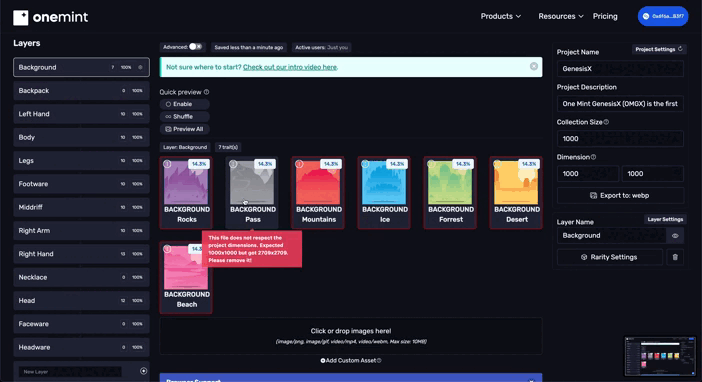This screenshot has height=382, width=702.
Task: Select the Background Rocks trait thumbnail
Action: coord(186,183)
